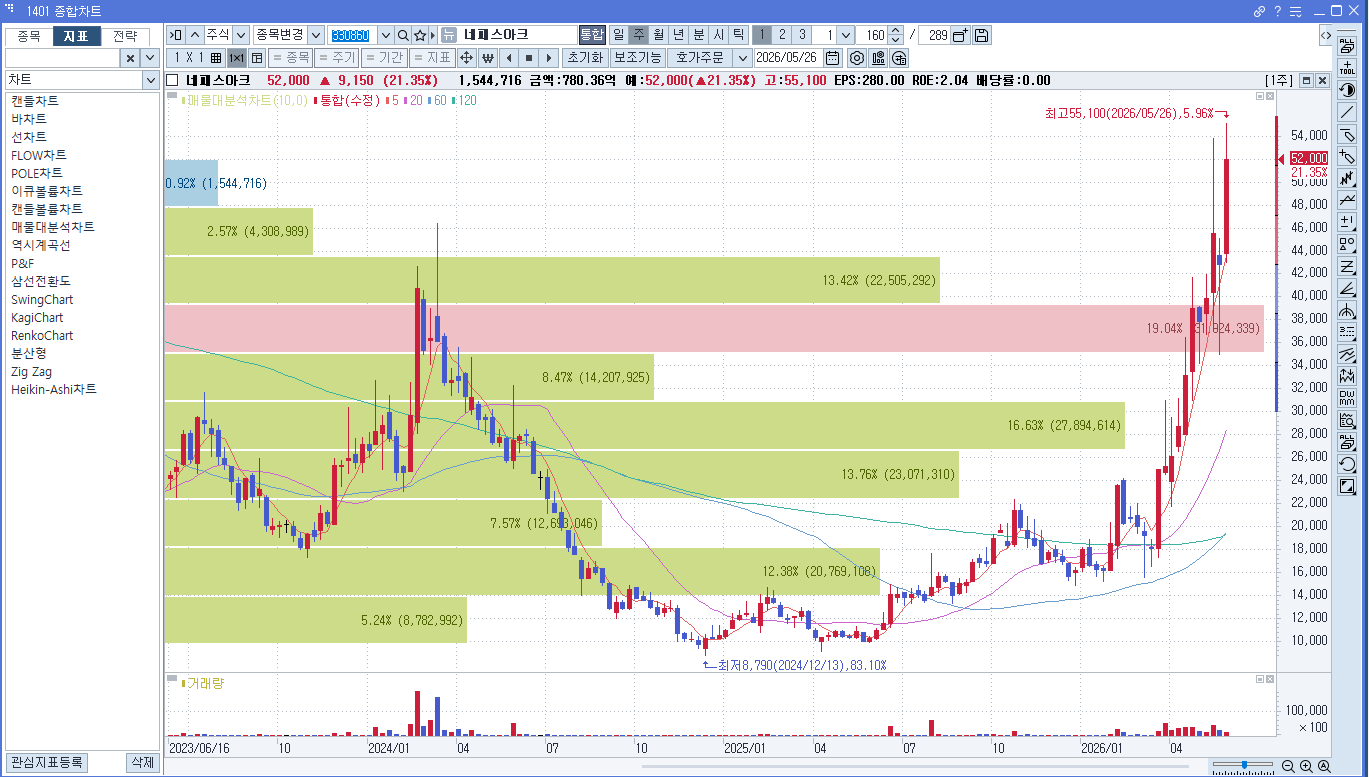Select the 분 minute period button
This screenshot has width=1369, height=777.
(x=698, y=35)
